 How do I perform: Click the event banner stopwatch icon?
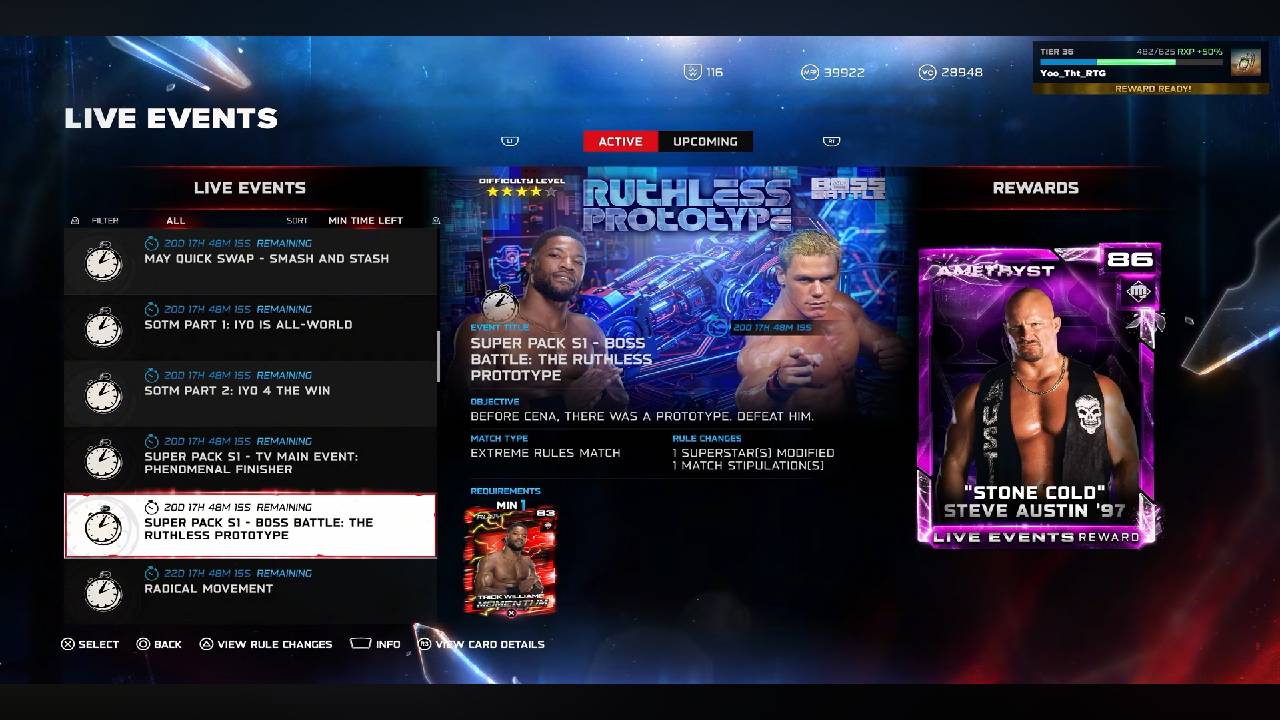pos(500,304)
